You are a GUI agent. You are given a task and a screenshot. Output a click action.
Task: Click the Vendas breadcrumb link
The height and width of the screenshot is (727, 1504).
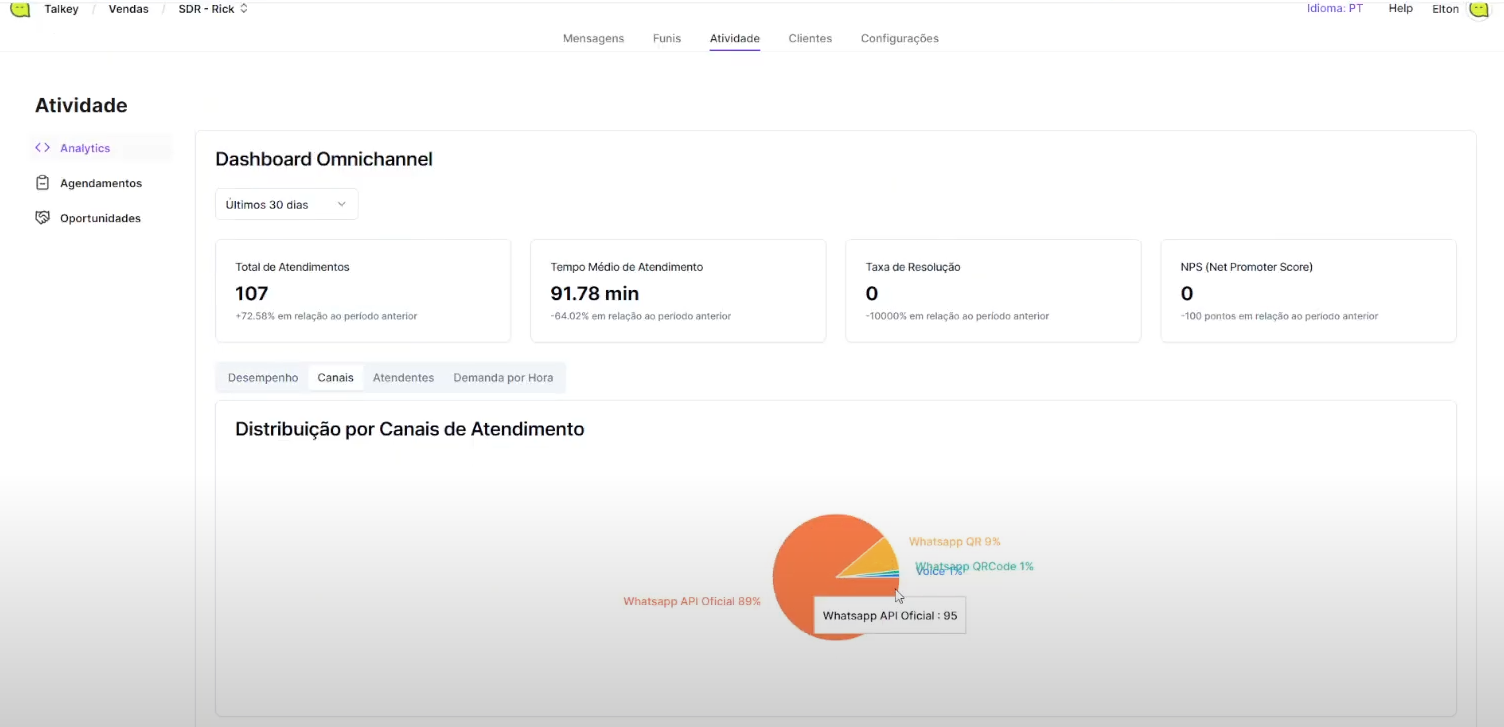(x=128, y=9)
